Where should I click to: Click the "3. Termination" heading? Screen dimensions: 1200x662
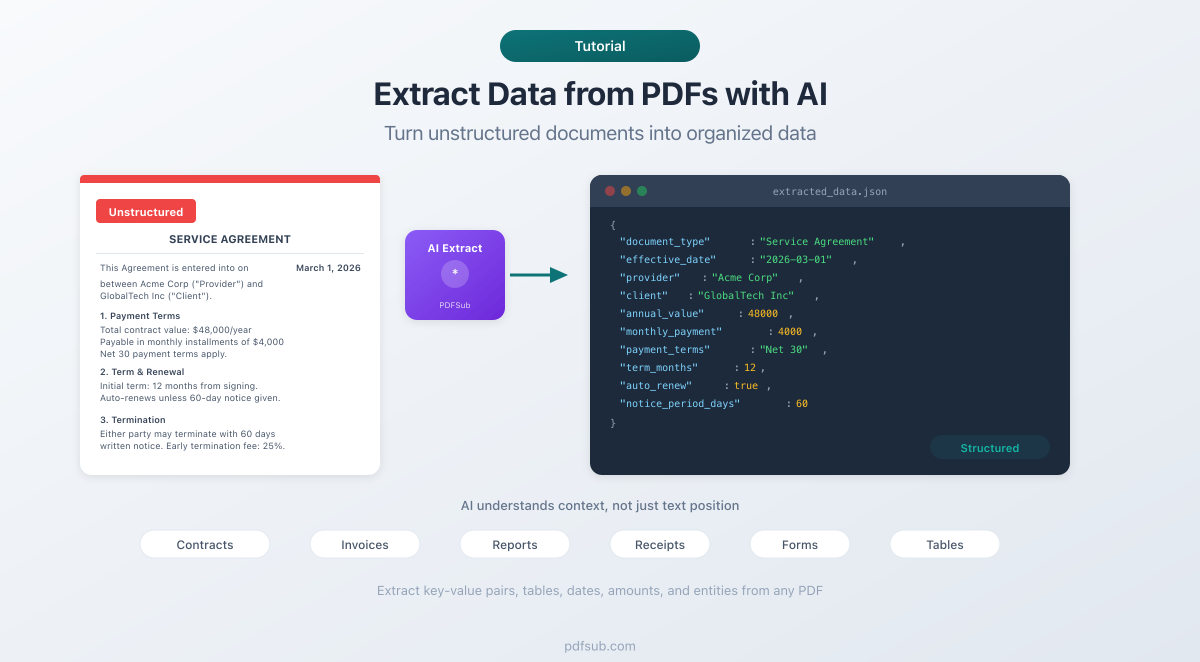pyautogui.click(x=133, y=420)
